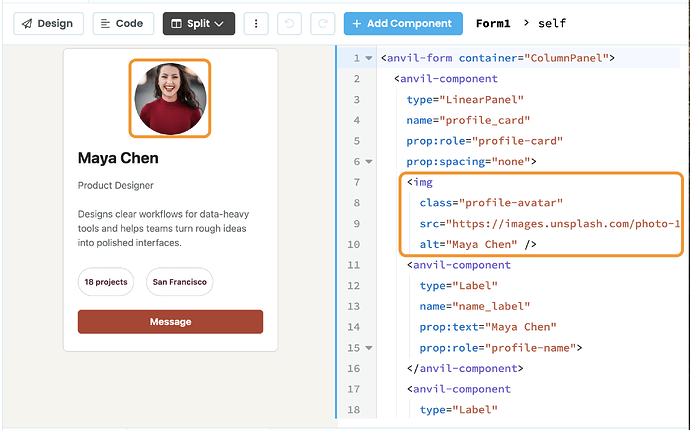690x430 pixels.
Task: Click the bio paragraph about data-heavy tools
Action: [163, 228]
